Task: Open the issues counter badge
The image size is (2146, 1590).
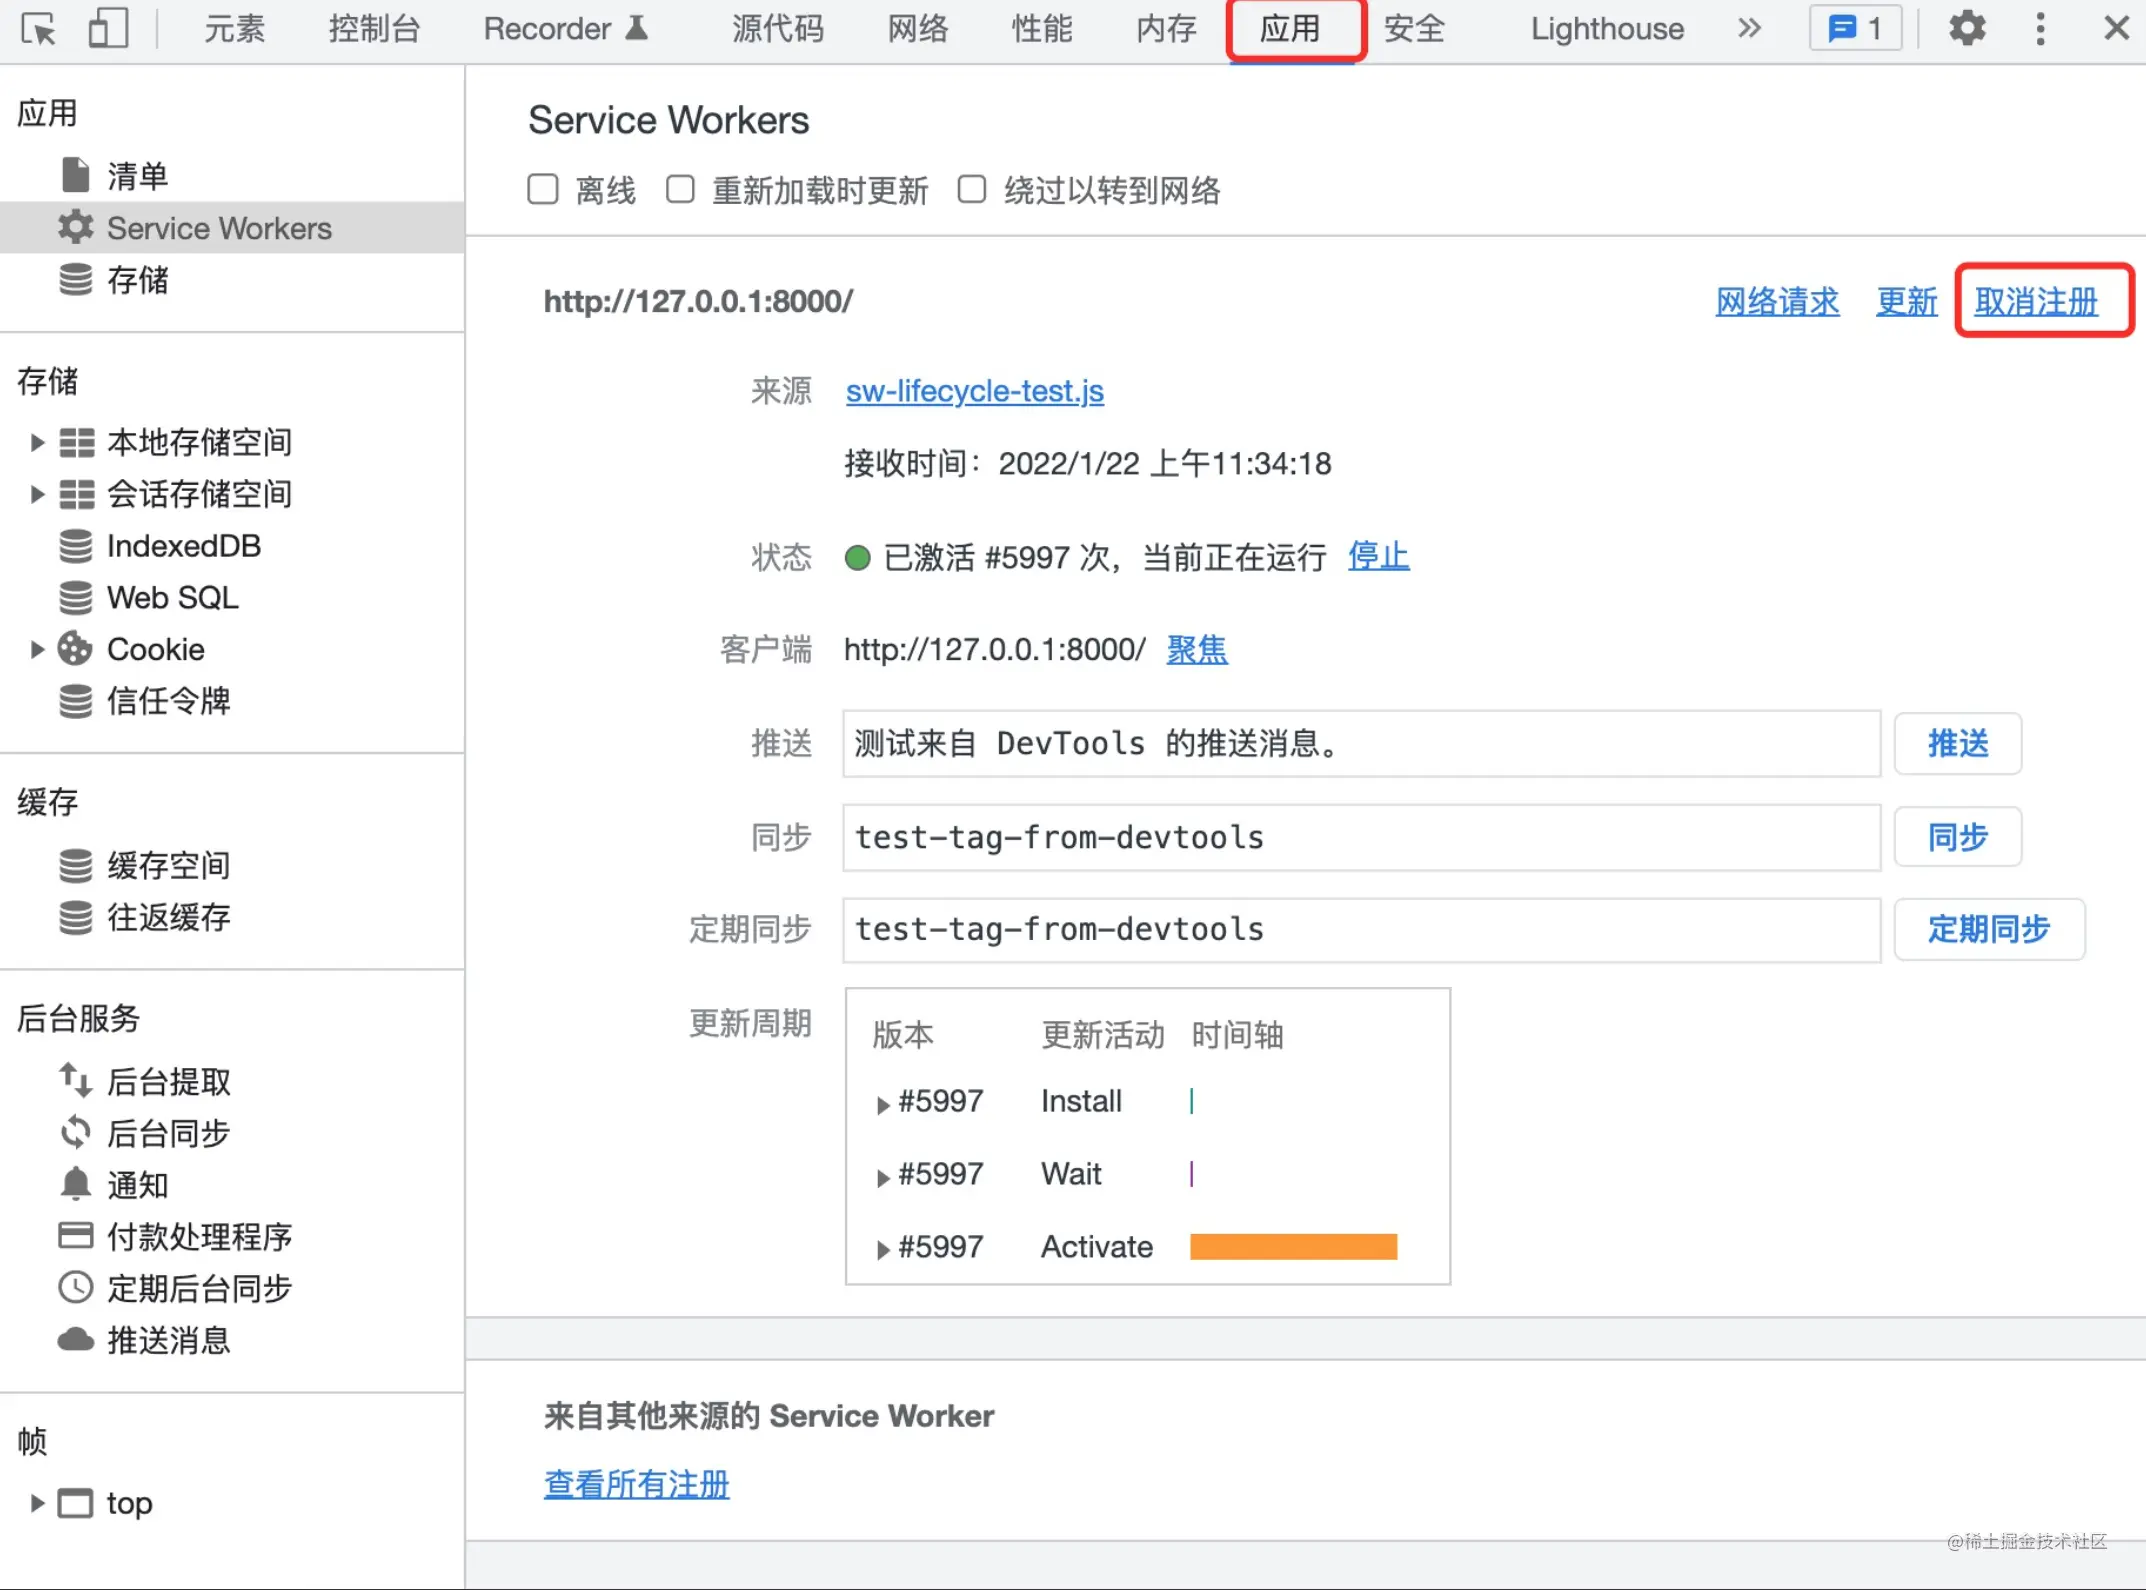Action: pos(1855,28)
